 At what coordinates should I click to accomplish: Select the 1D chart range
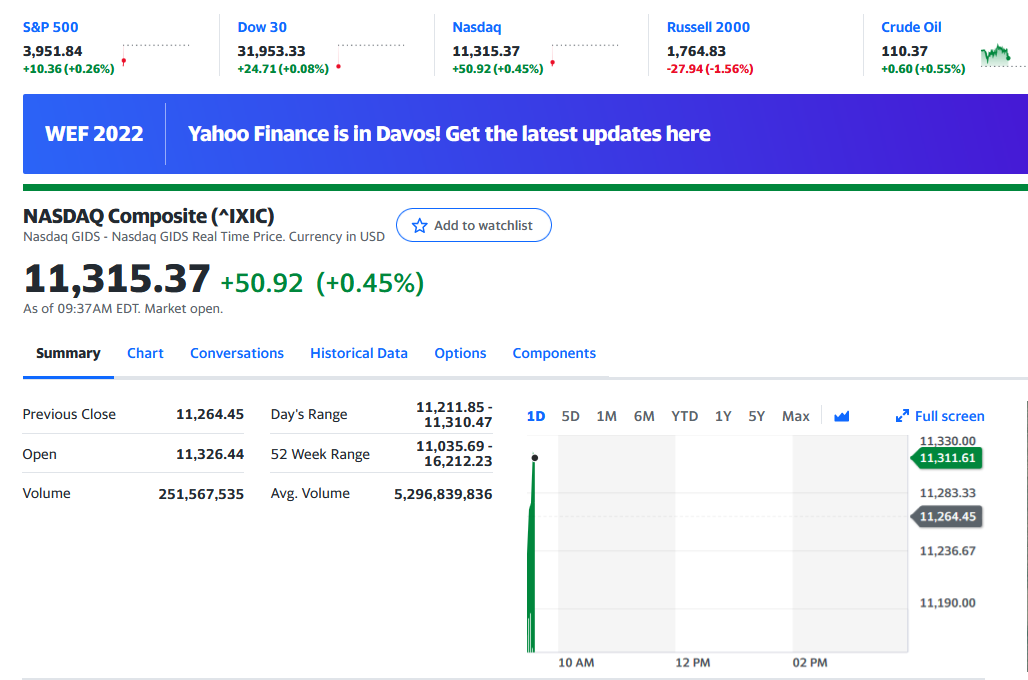536,416
